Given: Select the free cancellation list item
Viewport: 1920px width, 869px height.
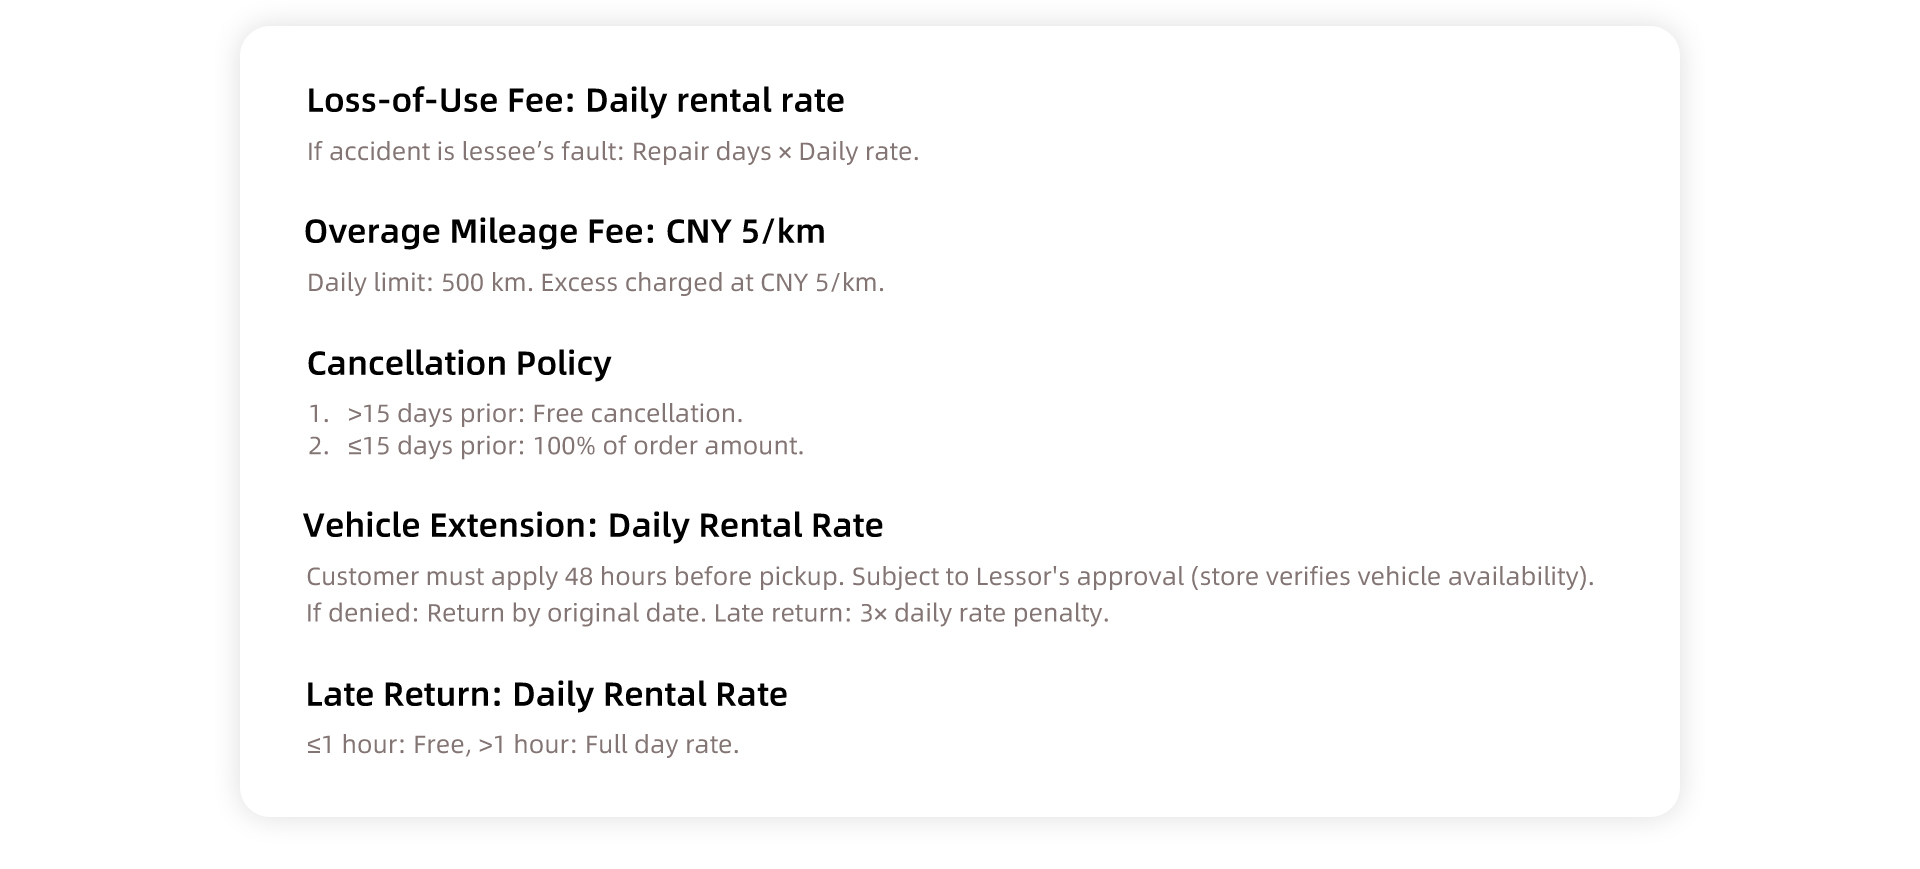Looking at the screenshot, I should pyautogui.click(x=545, y=413).
